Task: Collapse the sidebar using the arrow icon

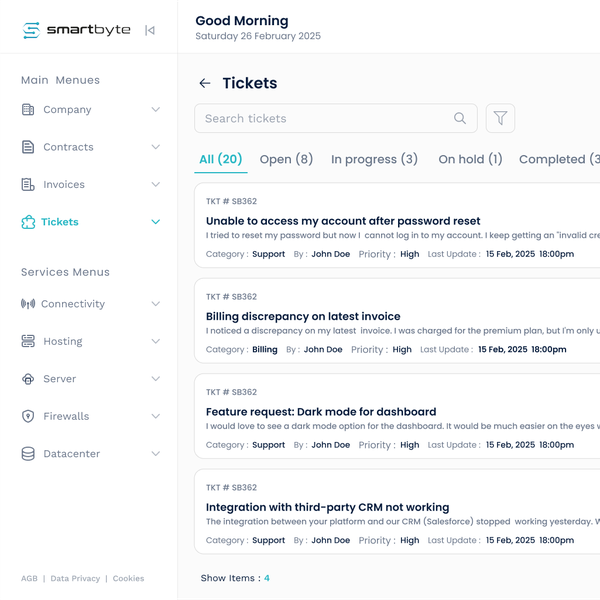Action: [150, 30]
